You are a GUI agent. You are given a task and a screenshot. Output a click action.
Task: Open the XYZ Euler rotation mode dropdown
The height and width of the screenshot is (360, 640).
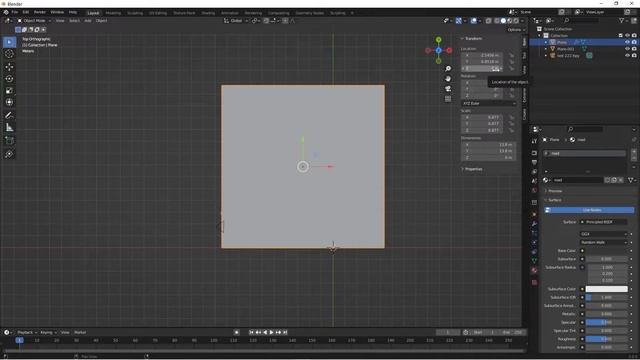489,104
